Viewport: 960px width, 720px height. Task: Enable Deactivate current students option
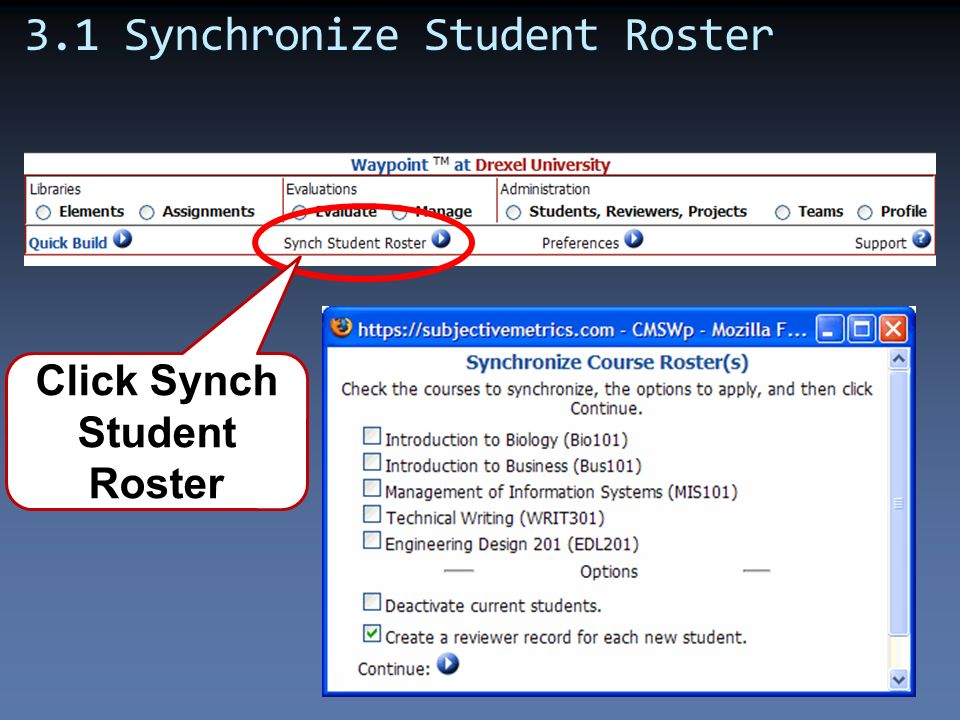click(372, 602)
